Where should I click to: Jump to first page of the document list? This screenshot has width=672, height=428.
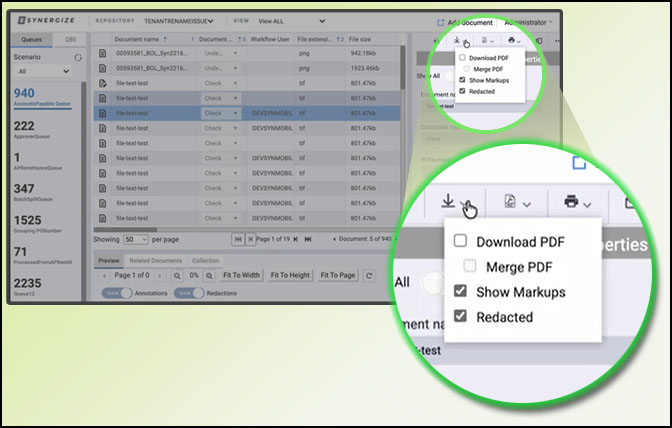(237, 240)
